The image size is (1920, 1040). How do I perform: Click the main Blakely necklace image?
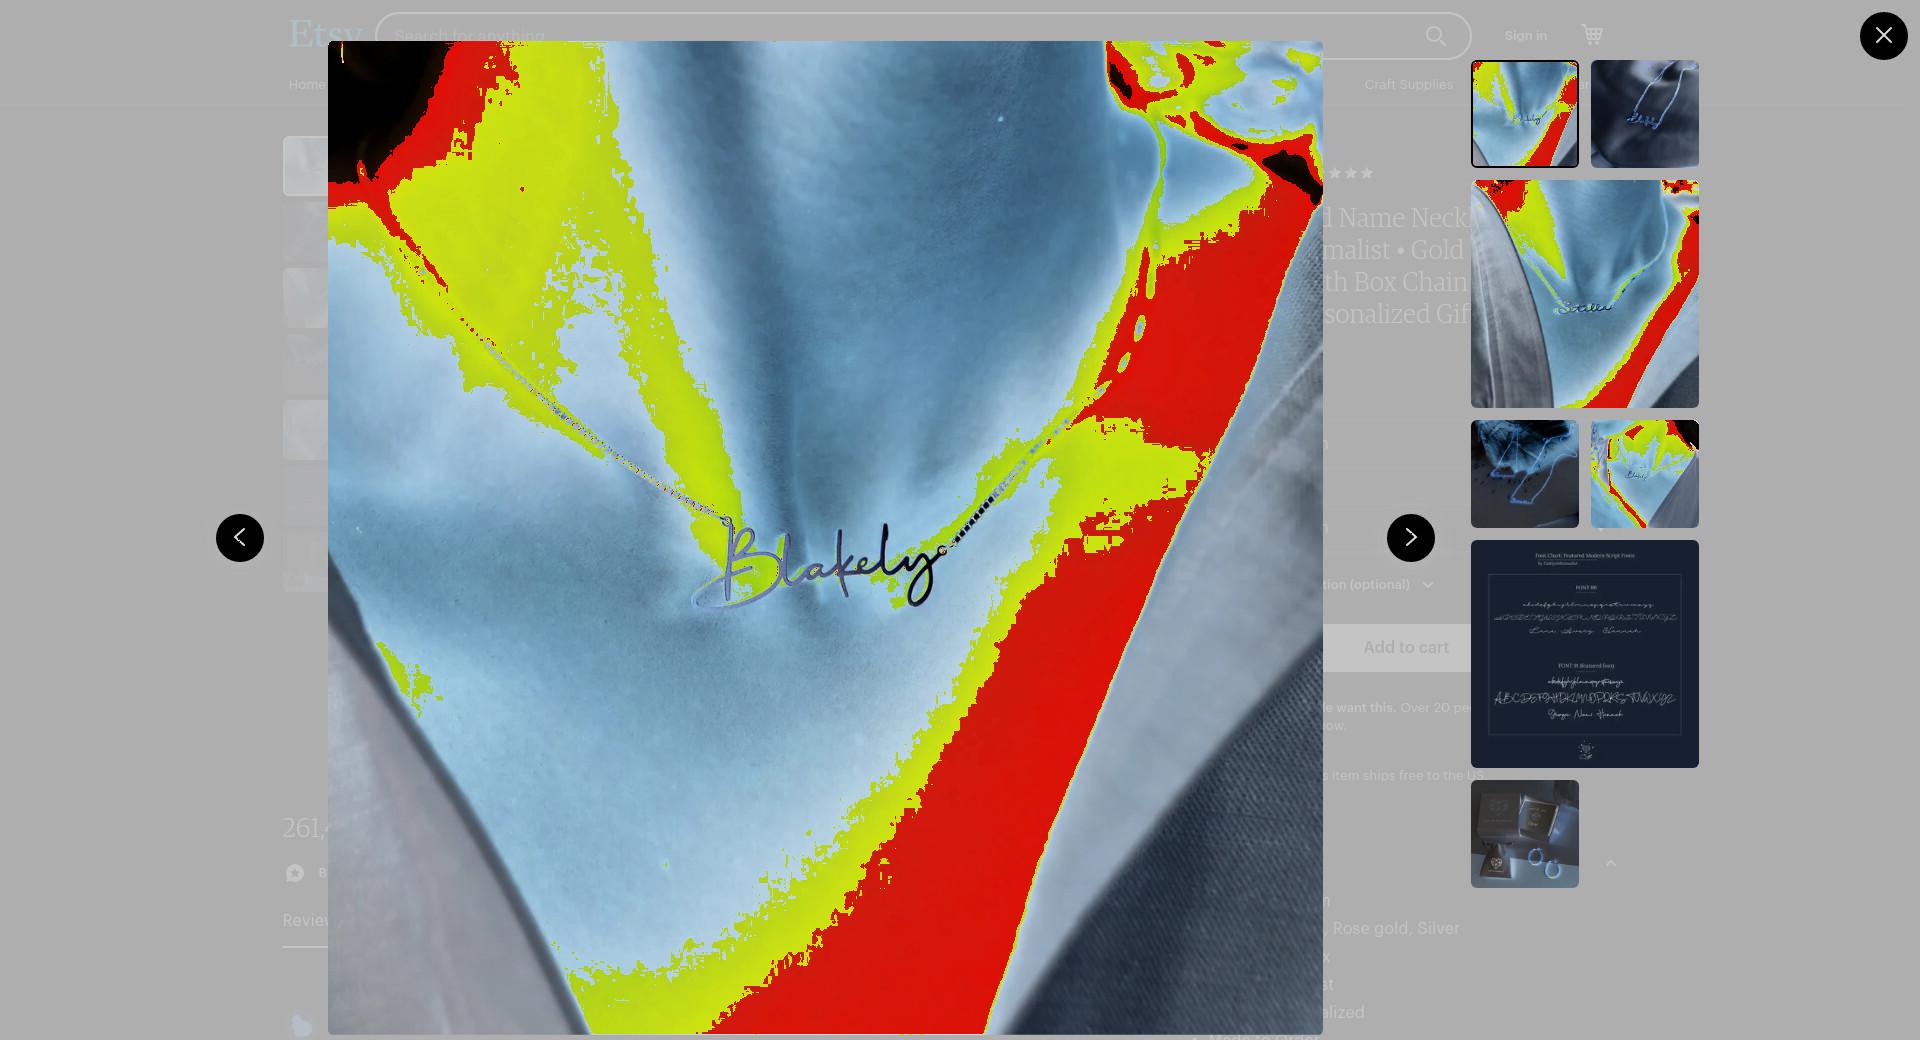(x=825, y=538)
